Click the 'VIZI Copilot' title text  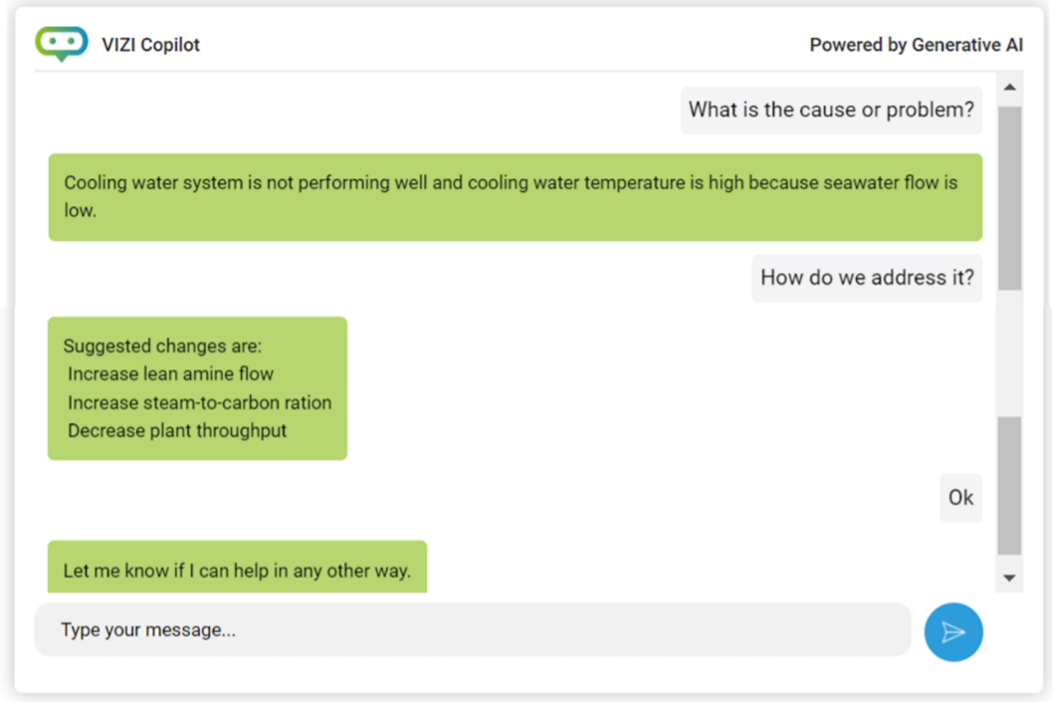pos(151,45)
